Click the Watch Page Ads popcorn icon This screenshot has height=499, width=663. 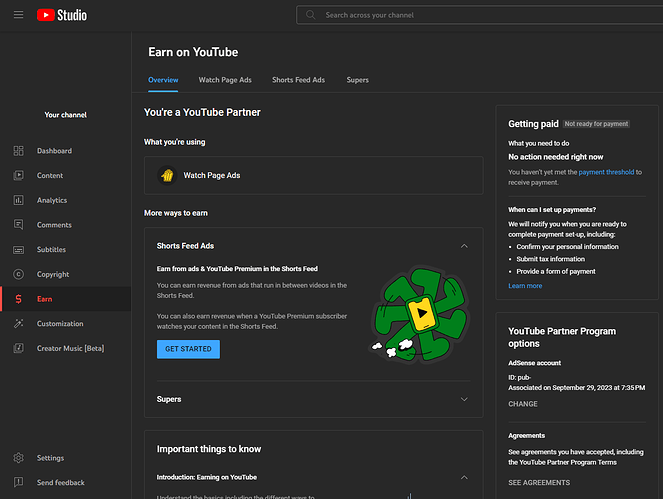click(167, 175)
